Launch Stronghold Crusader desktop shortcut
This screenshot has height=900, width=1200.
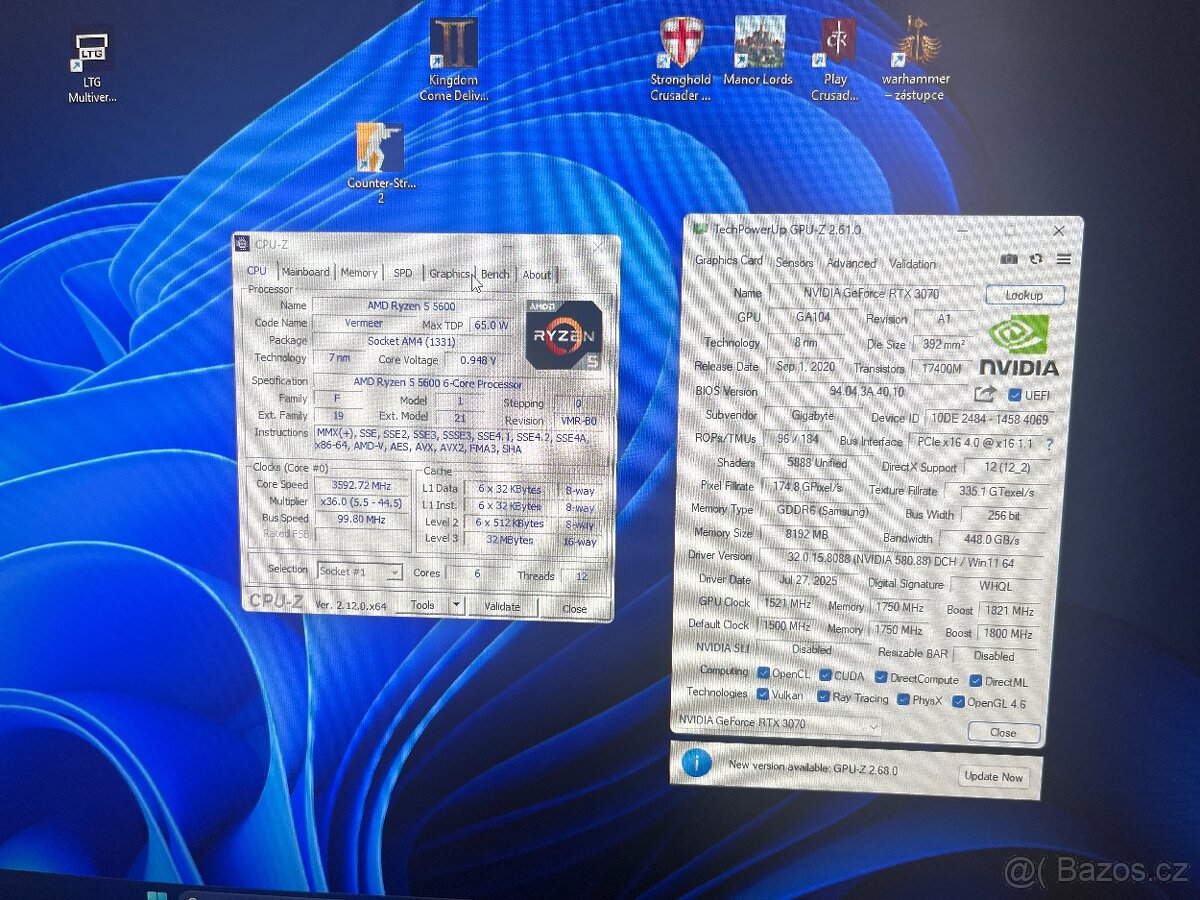click(x=681, y=60)
